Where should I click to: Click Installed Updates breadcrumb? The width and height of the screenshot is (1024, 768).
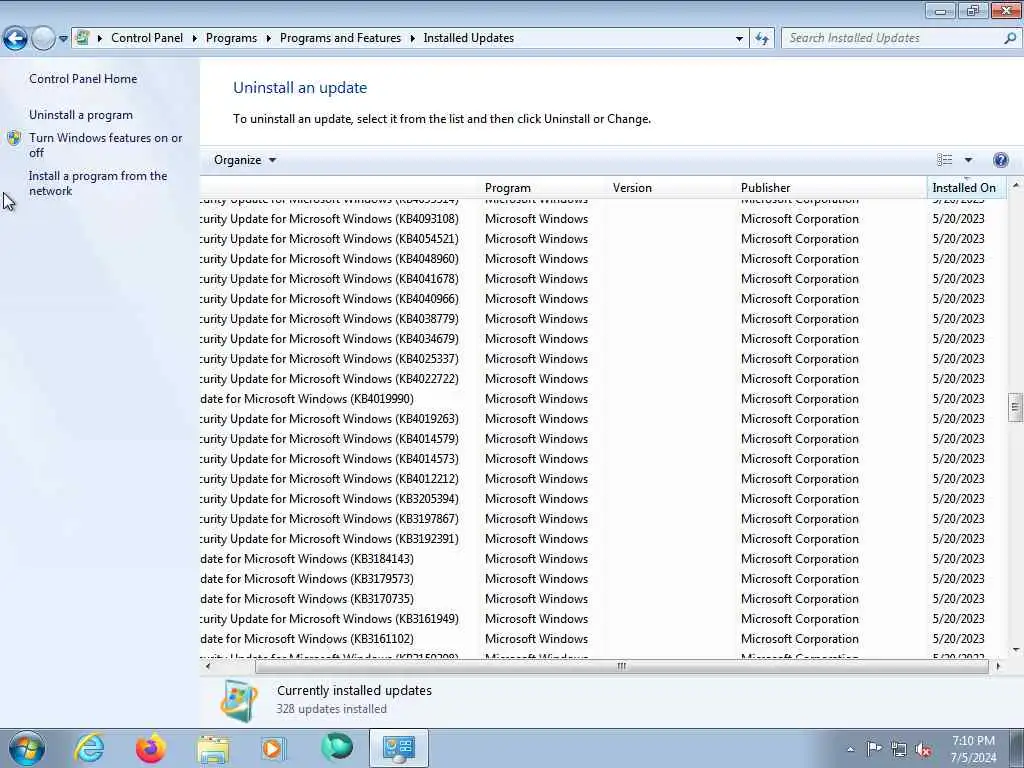(468, 38)
